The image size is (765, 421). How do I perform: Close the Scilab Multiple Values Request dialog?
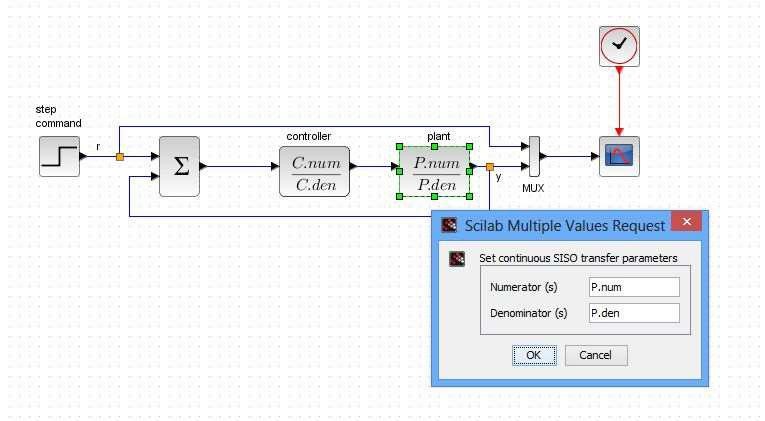point(686,221)
